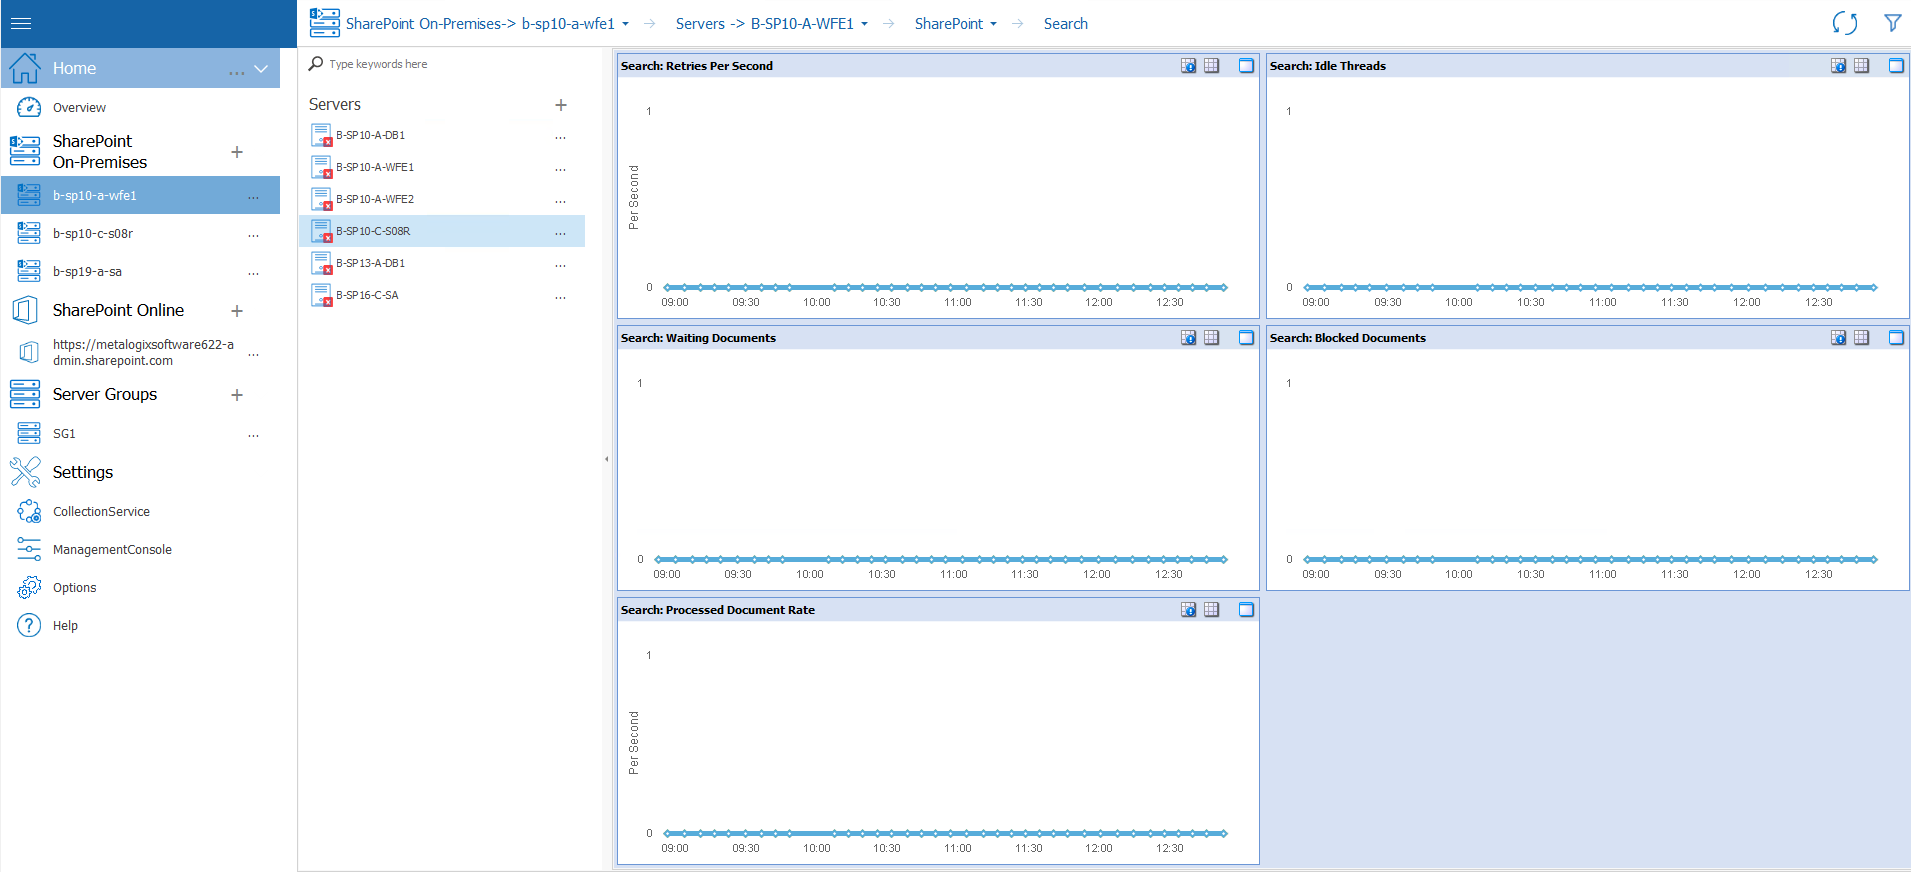The width and height of the screenshot is (1911, 872).
Task: Maximize the Waiting Documents panel
Action: click(x=1246, y=338)
